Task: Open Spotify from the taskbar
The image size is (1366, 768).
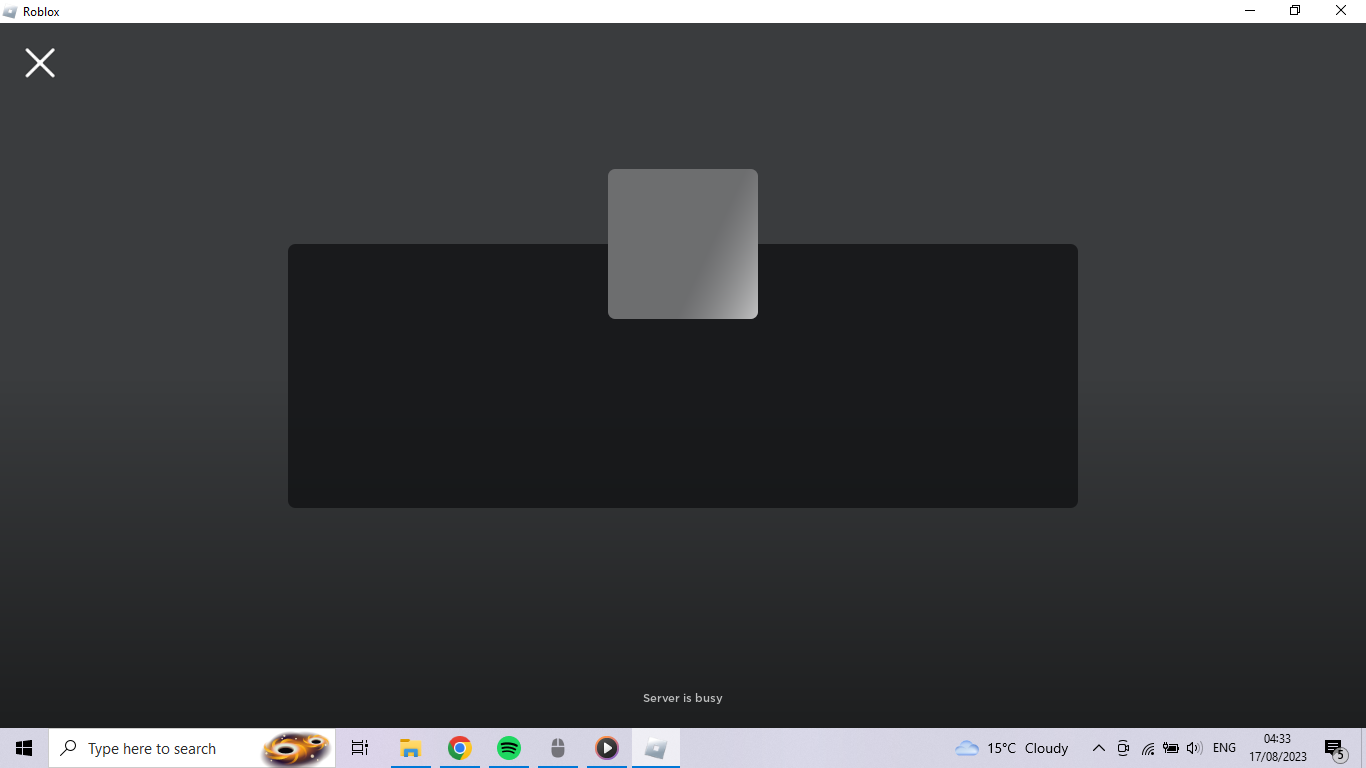Action: coord(509,748)
